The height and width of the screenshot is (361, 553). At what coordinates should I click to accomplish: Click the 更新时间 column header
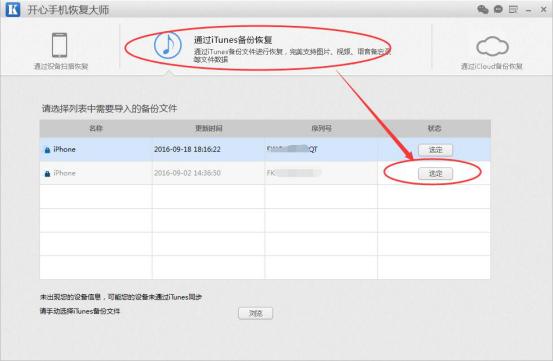pyautogui.click(x=208, y=128)
